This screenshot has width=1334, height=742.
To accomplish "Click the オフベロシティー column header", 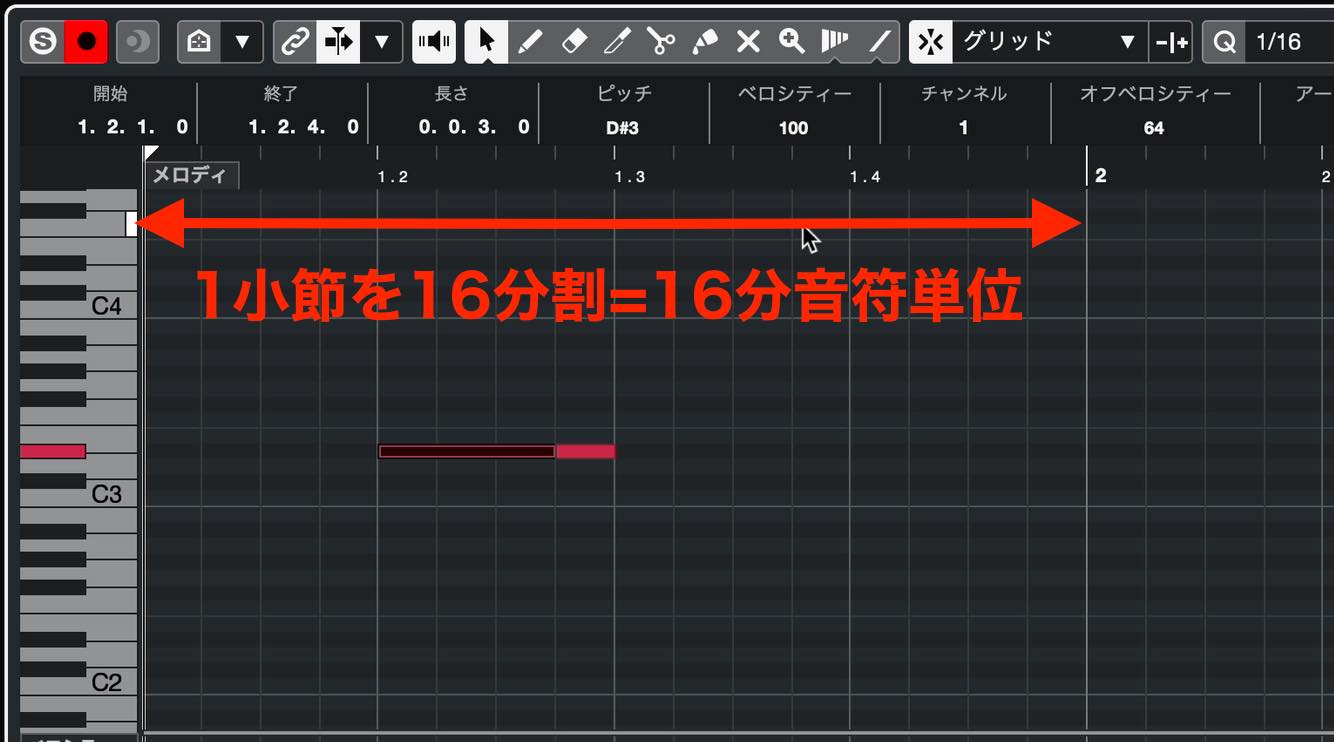I will point(1155,94).
